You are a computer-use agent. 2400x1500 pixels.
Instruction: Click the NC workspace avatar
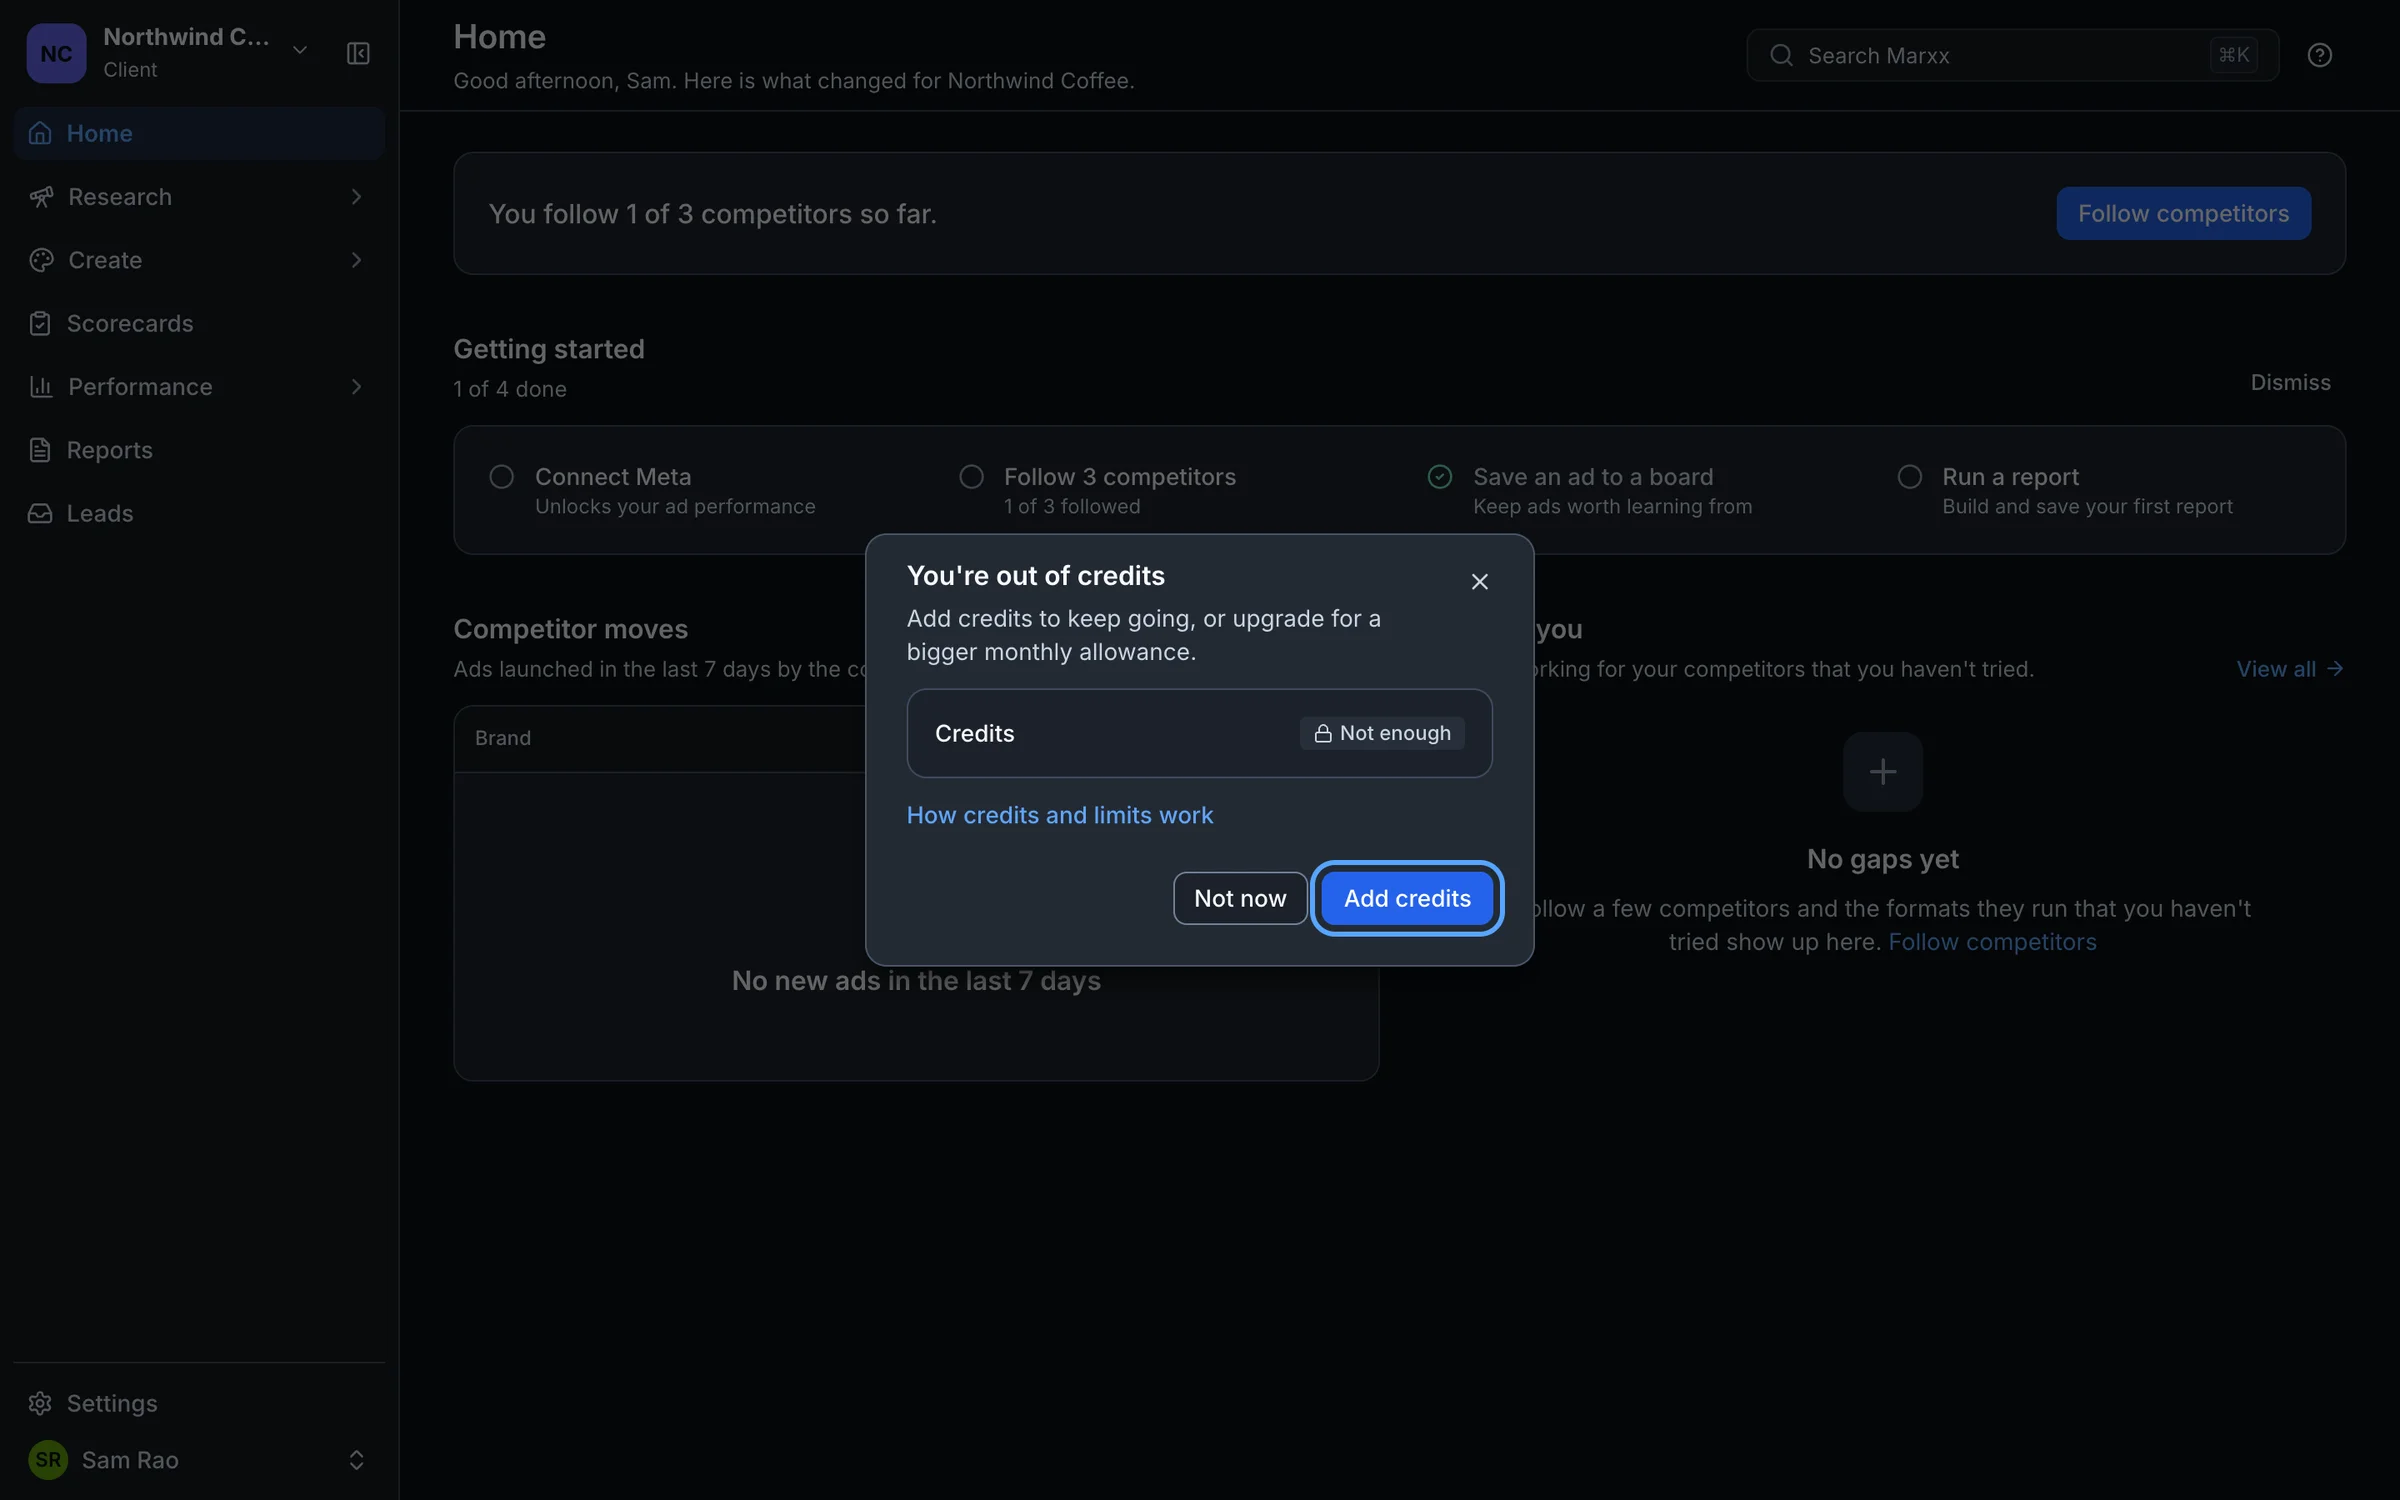pos(56,53)
